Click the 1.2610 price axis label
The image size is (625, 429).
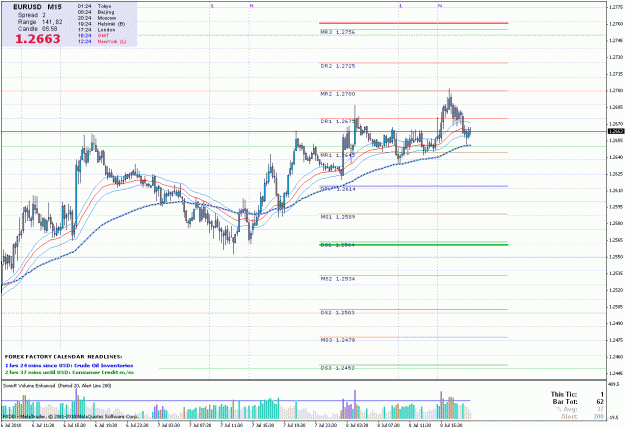(616, 190)
